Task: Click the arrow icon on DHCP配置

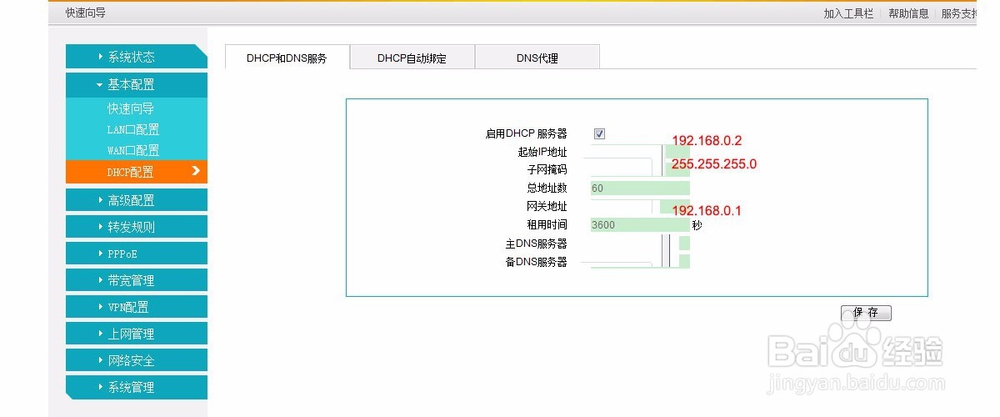Action: (196, 171)
